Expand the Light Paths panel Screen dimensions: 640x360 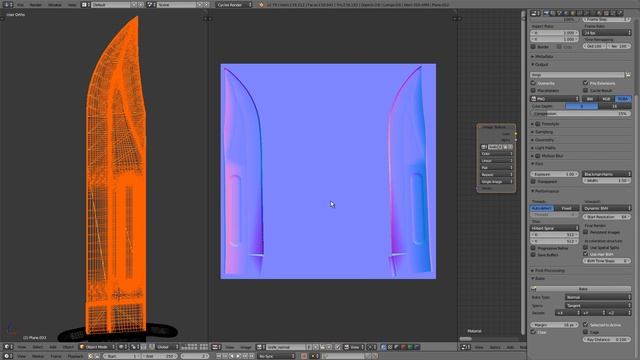coord(545,148)
